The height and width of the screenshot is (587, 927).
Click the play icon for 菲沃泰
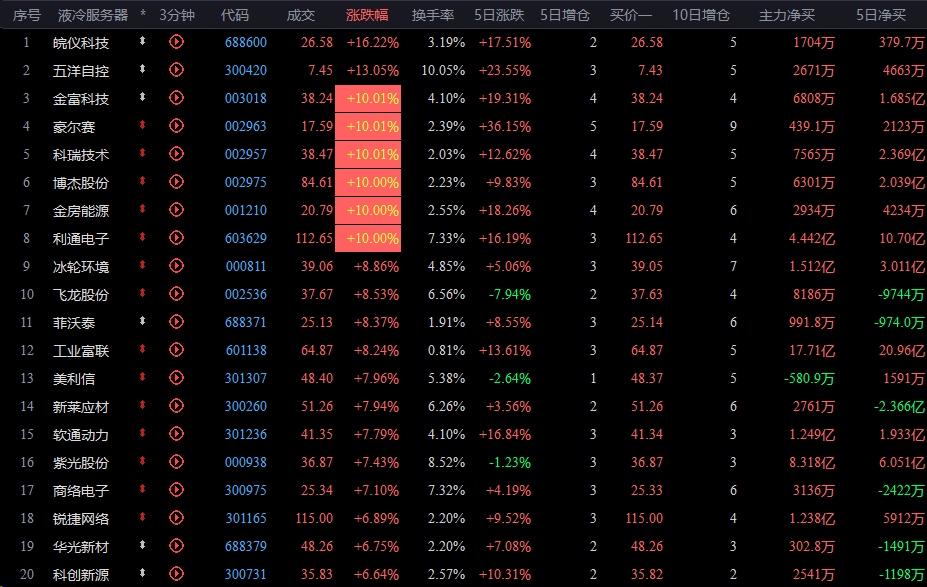point(176,322)
